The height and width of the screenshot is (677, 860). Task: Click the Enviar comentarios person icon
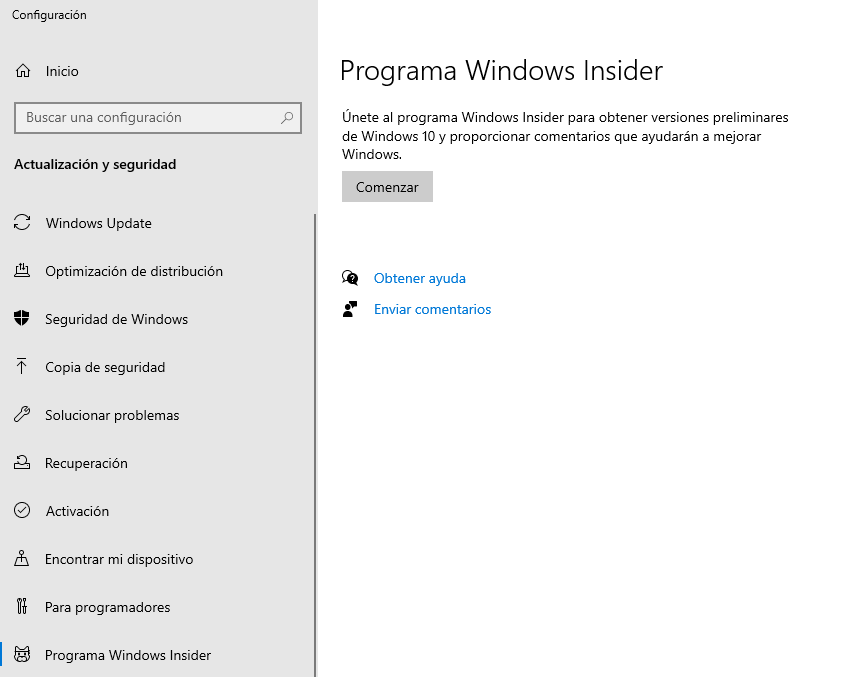(x=350, y=309)
